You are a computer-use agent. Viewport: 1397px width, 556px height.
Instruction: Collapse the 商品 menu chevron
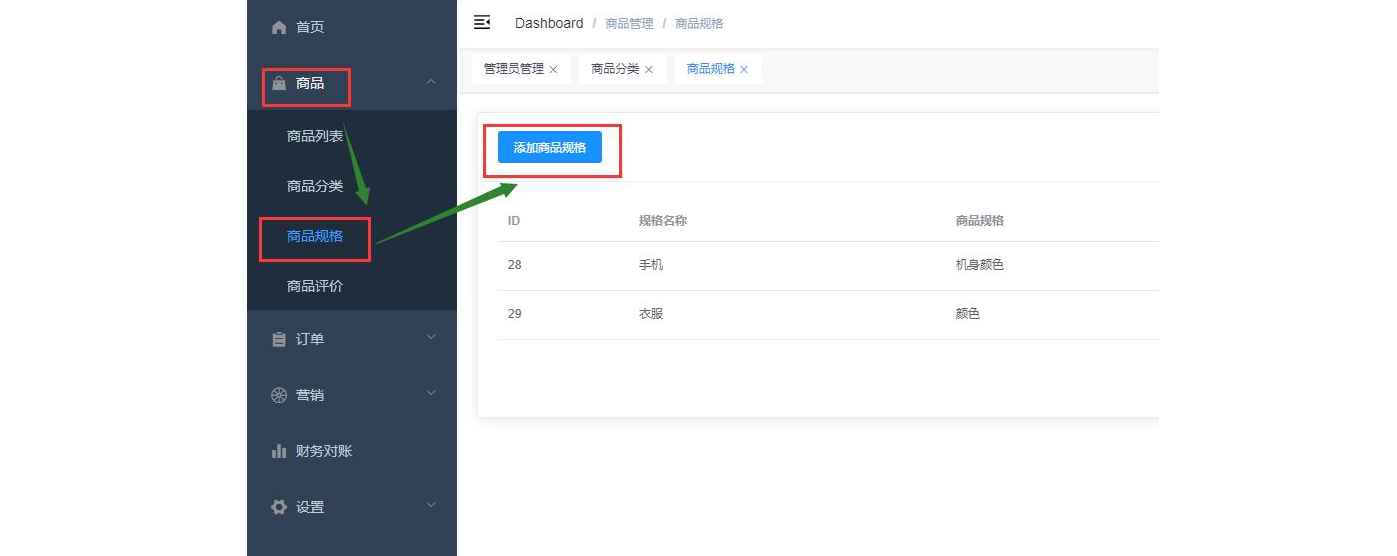(x=431, y=82)
